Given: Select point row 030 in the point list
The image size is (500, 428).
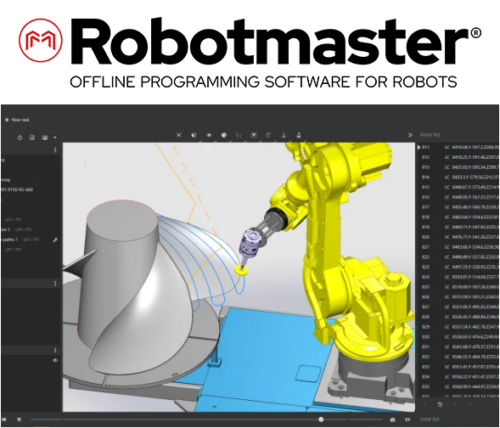Looking at the screenshot, I should tap(459, 337).
